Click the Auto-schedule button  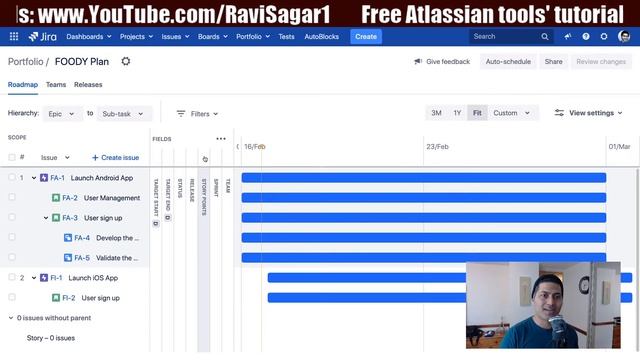coord(508,62)
